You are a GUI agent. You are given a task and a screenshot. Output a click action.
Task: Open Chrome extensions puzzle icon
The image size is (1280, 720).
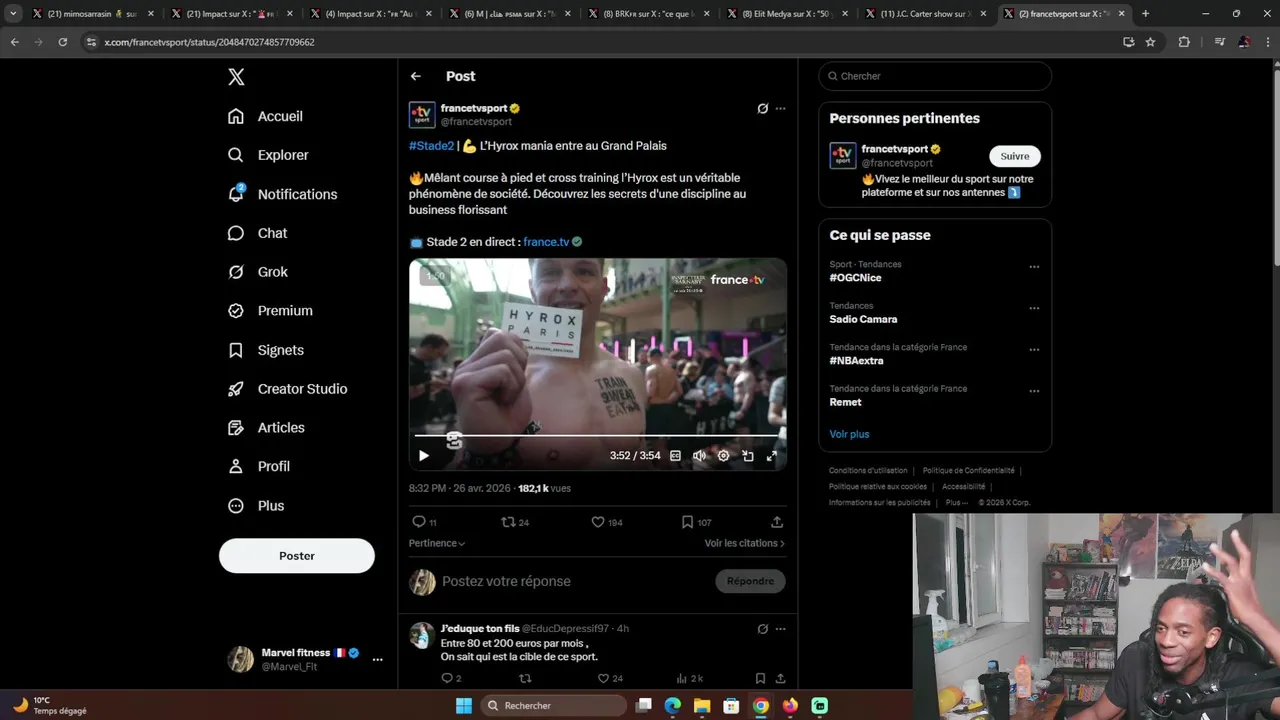[x=1184, y=42]
